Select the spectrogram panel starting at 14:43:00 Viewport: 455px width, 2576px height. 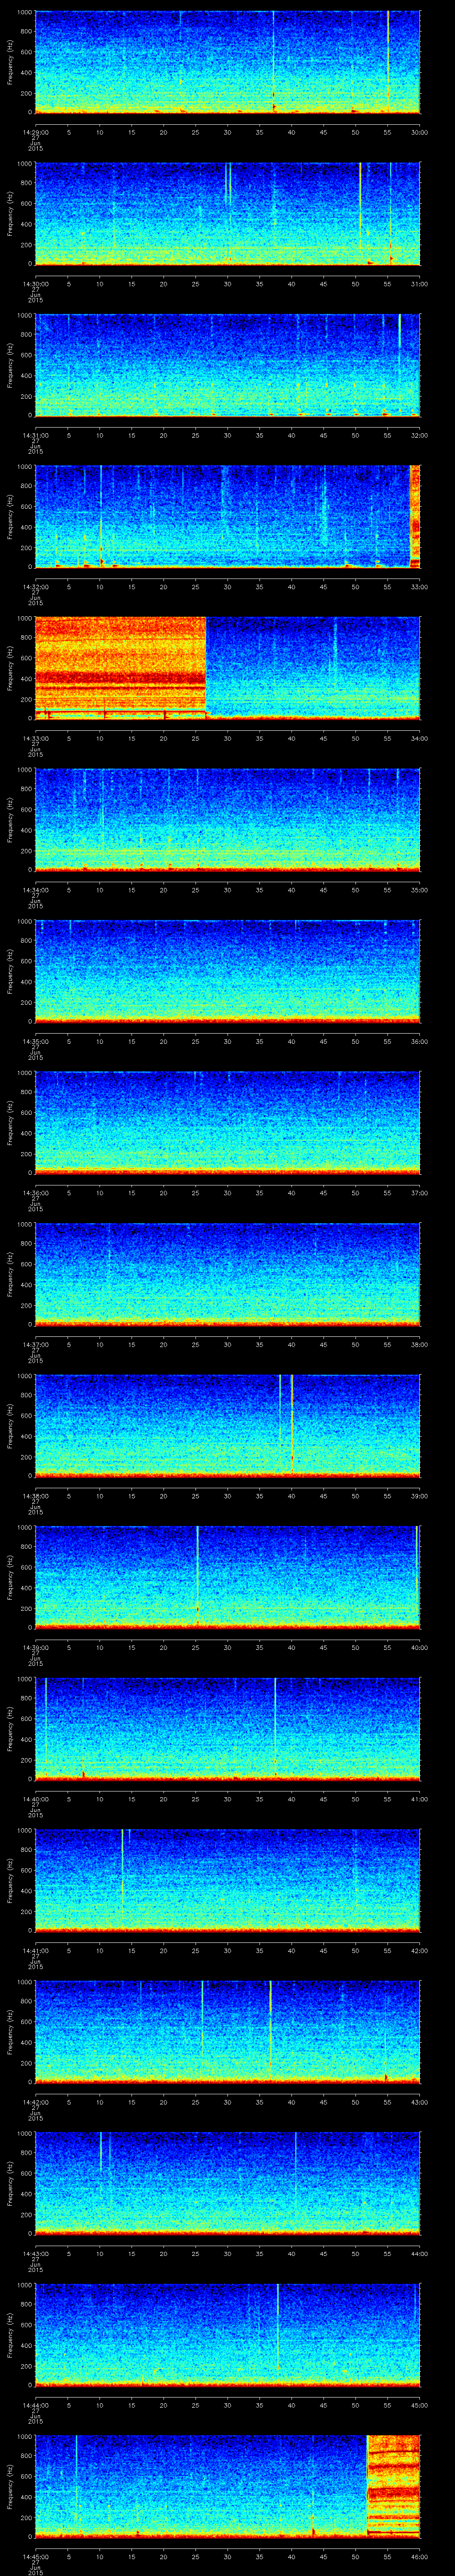tap(227, 2183)
